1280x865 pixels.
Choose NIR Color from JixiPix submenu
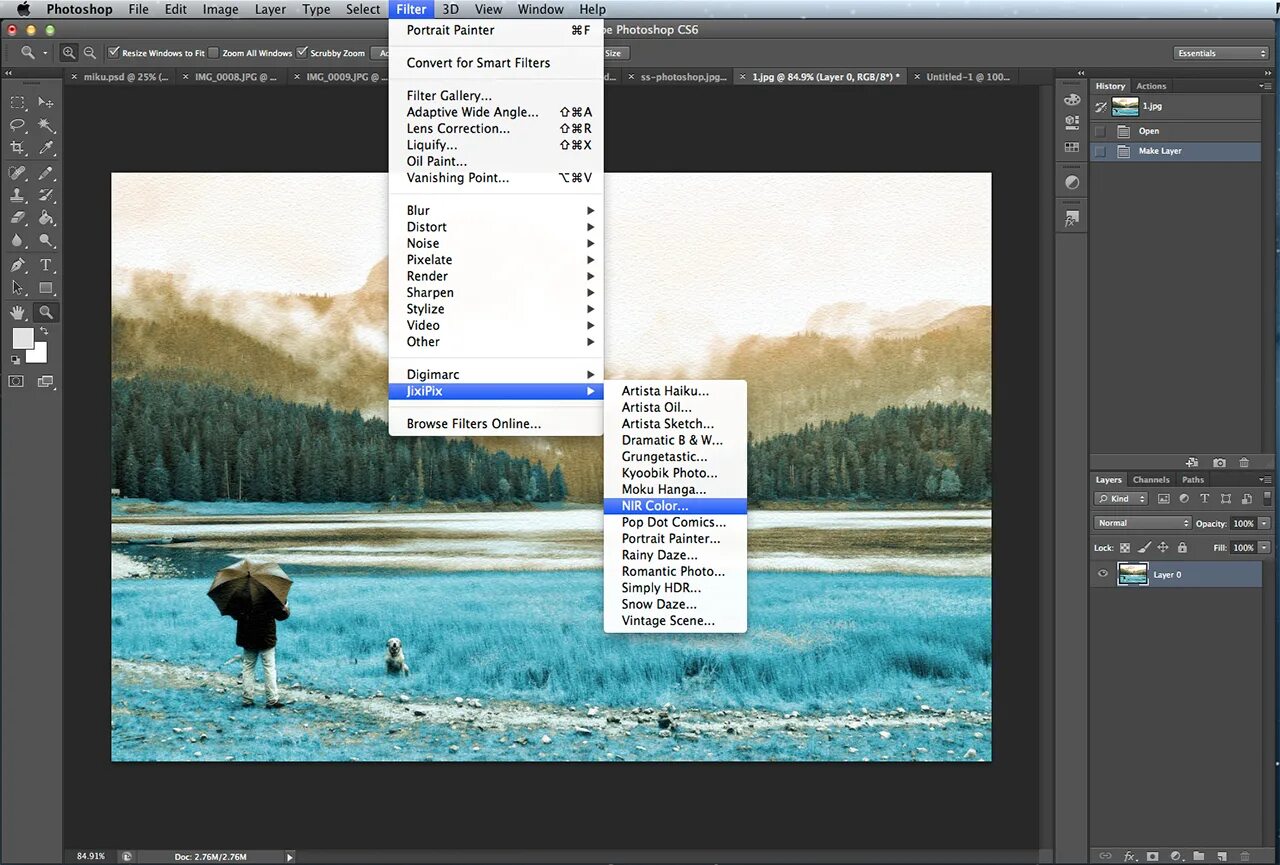point(675,506)
